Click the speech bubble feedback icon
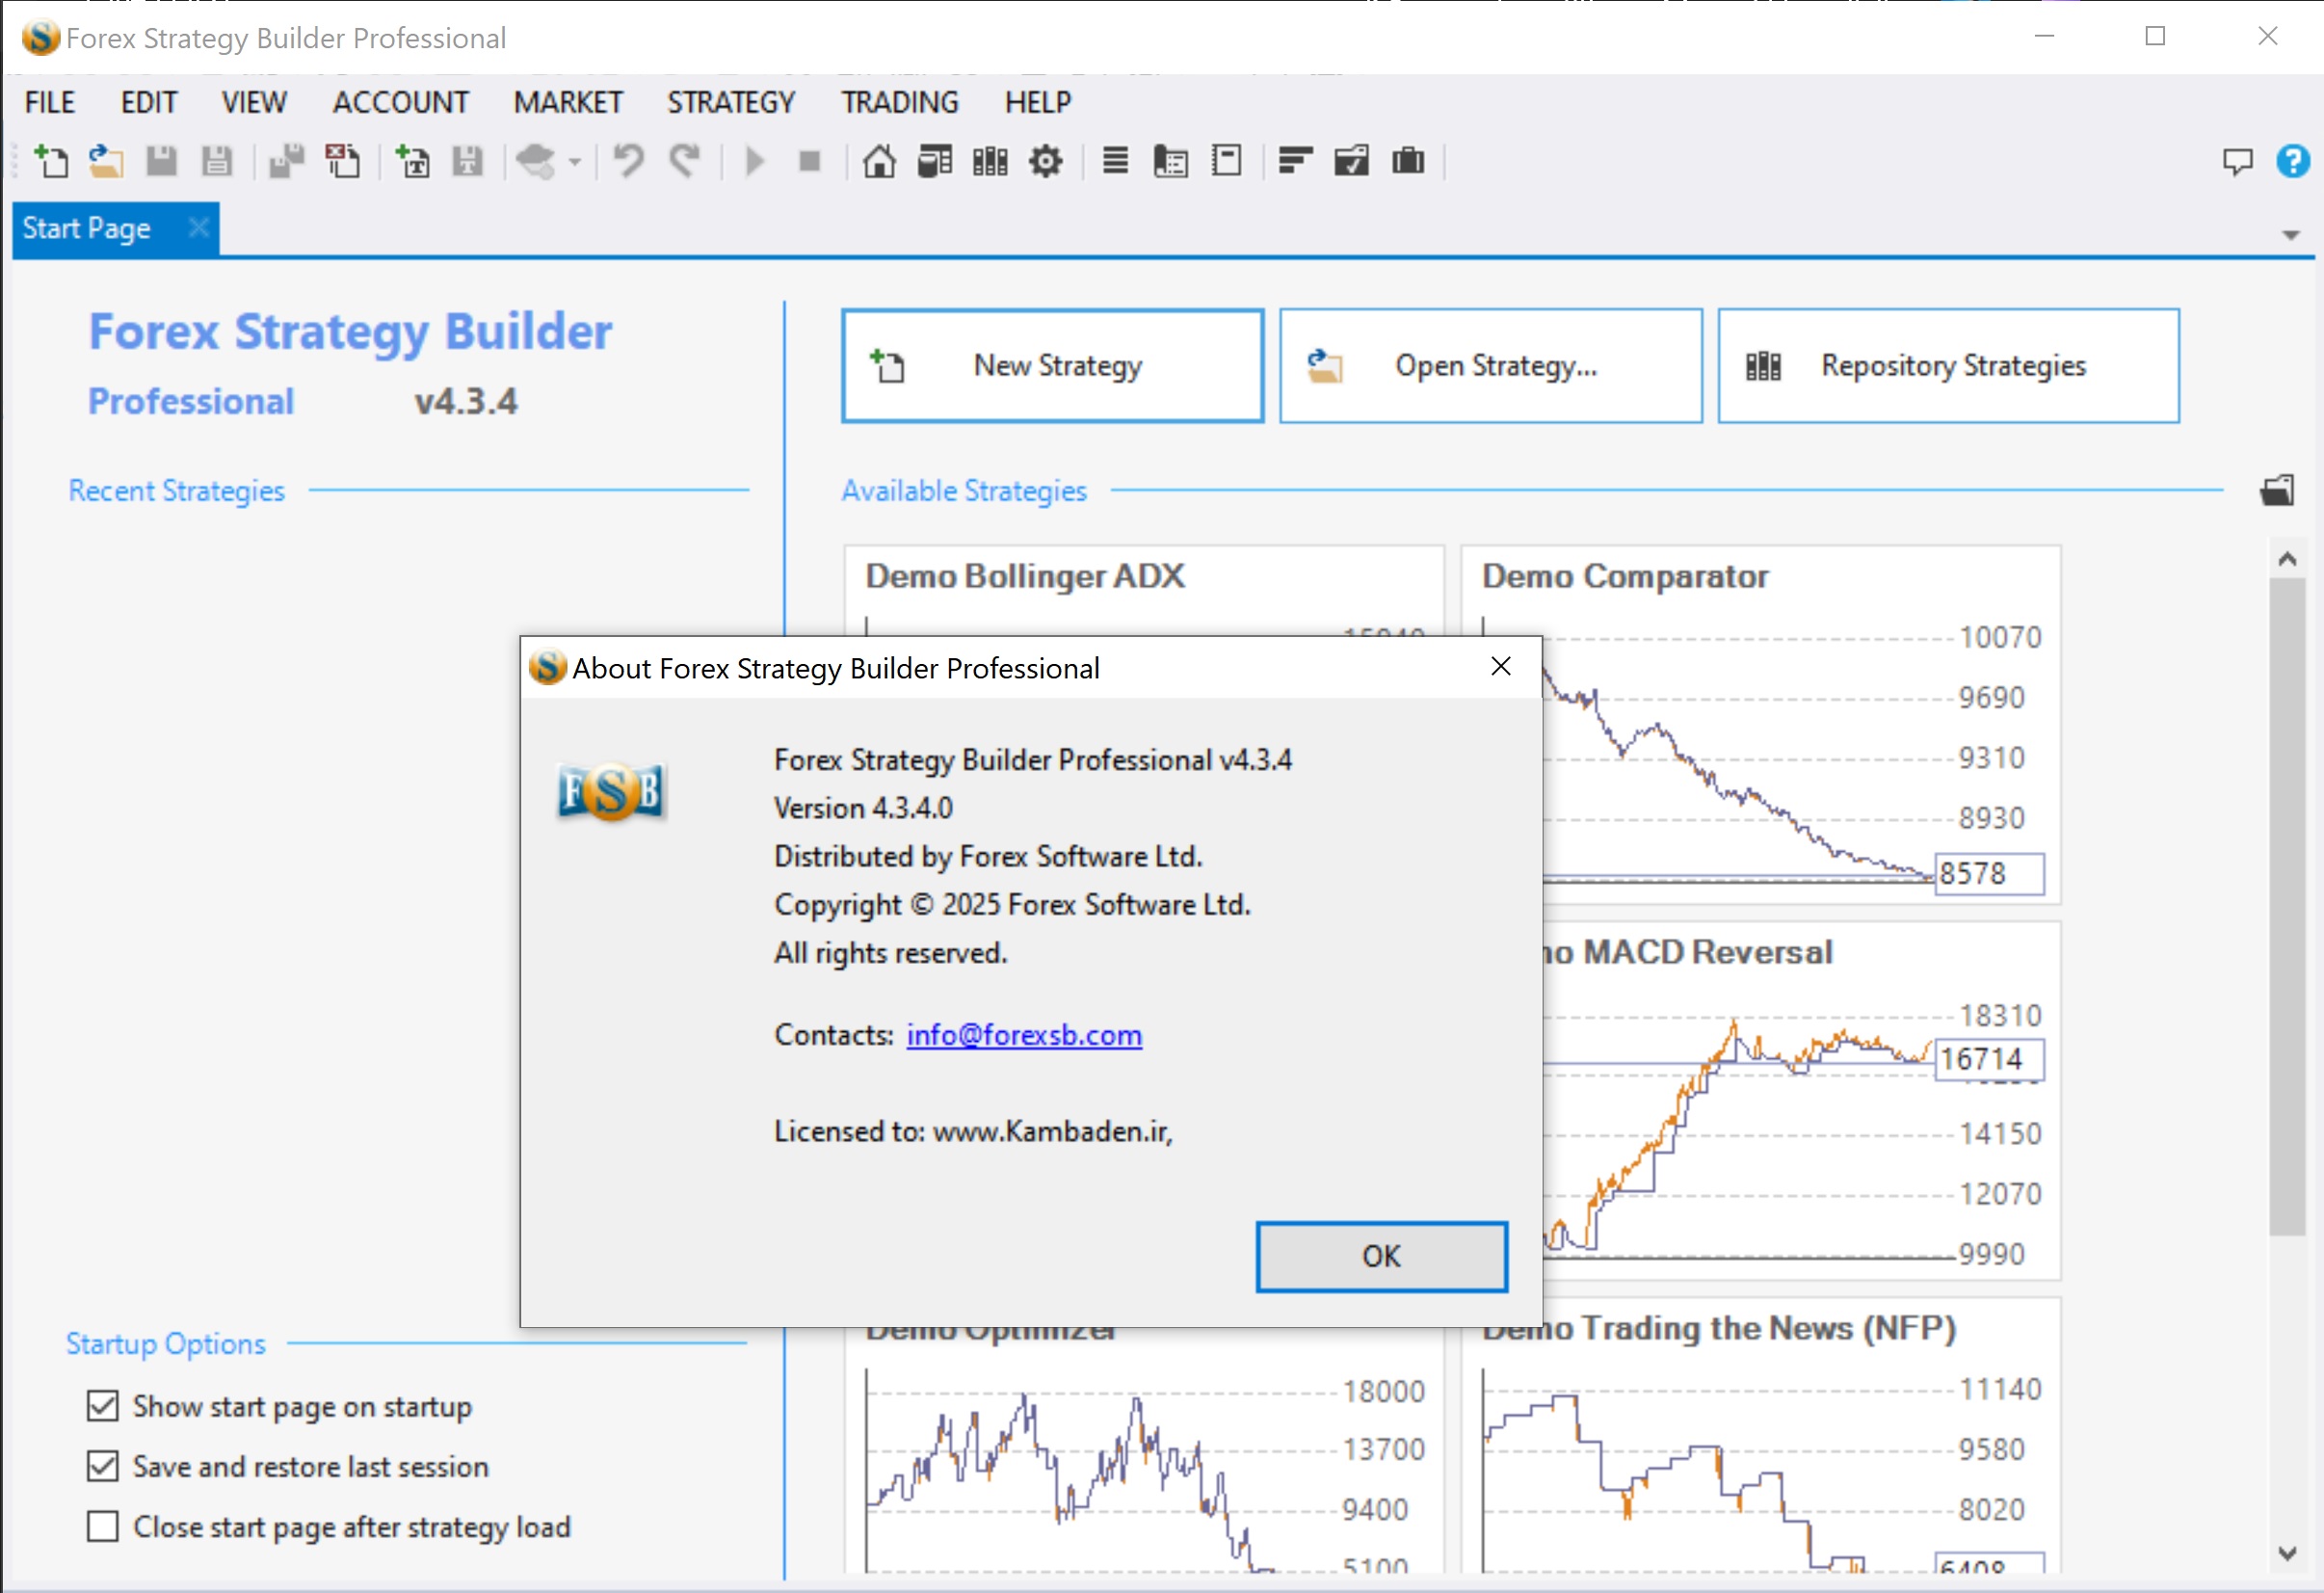The width and height of the screenshot is (2324, 1593). pyautogui.click(x=2238, y=161)
